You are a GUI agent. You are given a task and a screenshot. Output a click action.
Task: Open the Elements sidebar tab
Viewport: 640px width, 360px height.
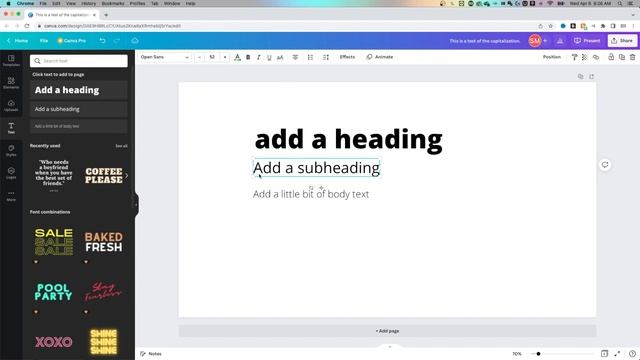11,83
